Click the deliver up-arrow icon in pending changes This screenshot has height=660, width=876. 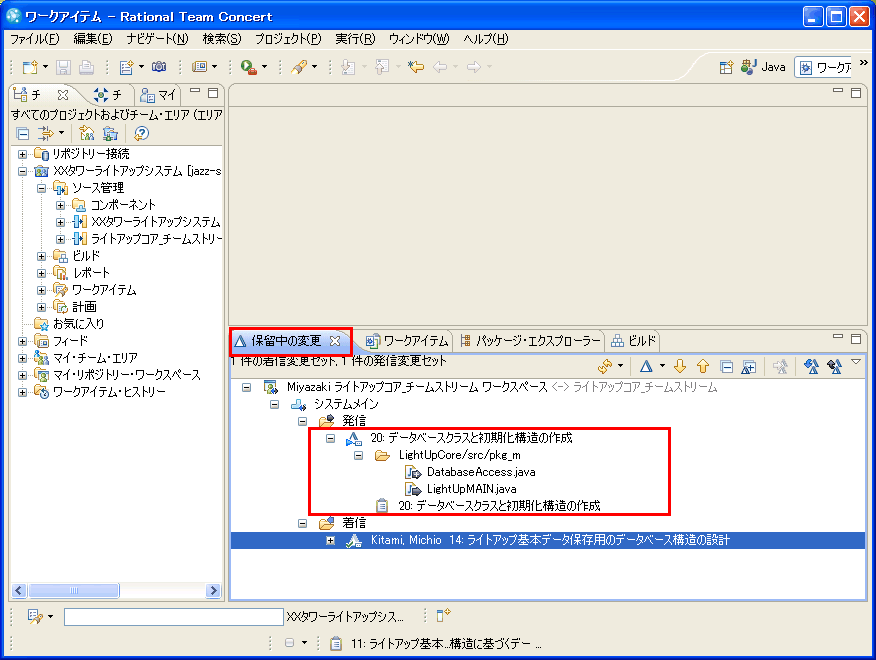[x=703, y=367]
